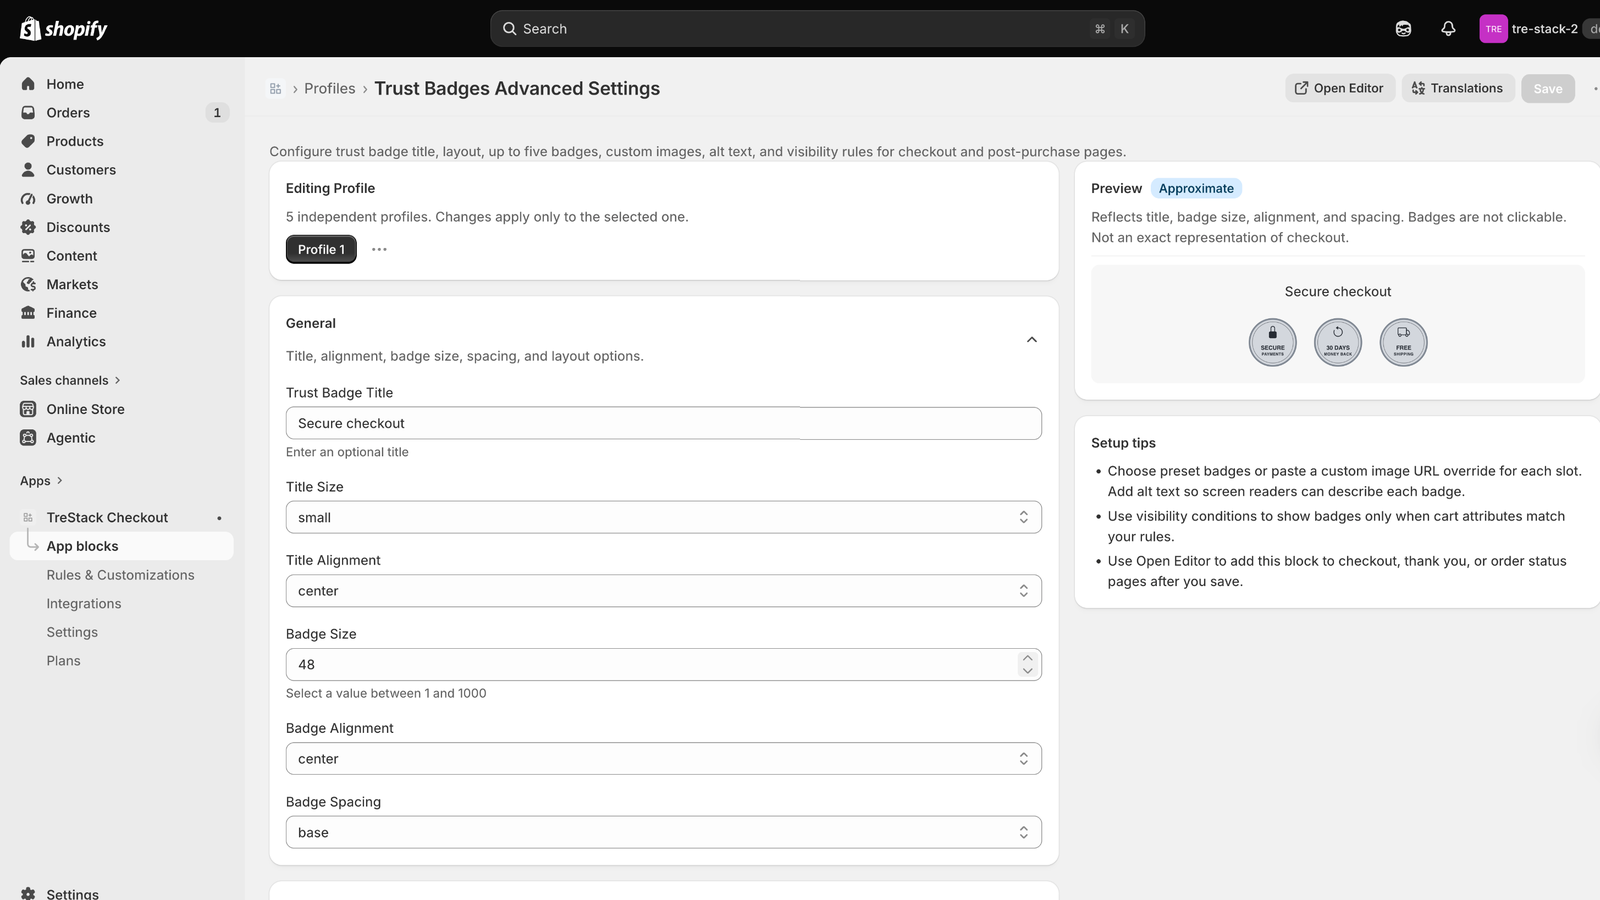This screenshot has width=1600, height=900.
Task: Click the Customers person icon
Action: tap(28, 170)
